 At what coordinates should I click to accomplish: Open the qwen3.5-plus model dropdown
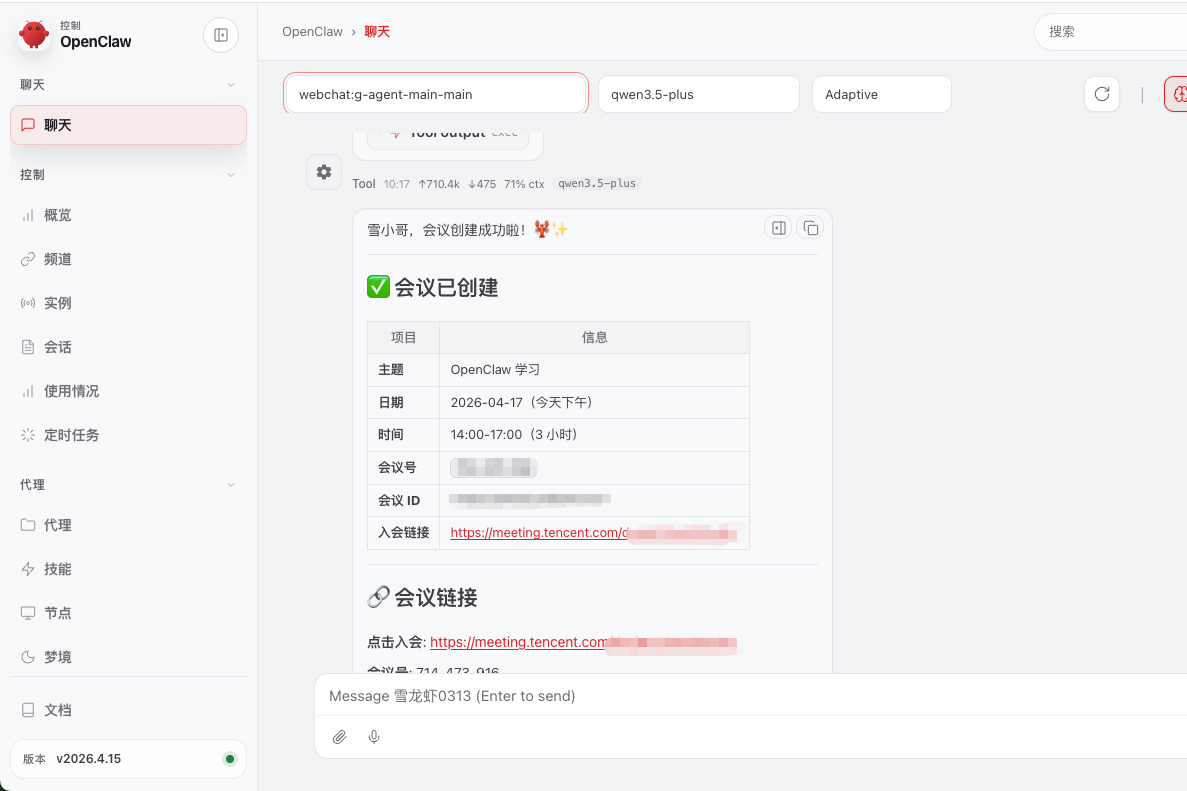(x=698, y=94)
